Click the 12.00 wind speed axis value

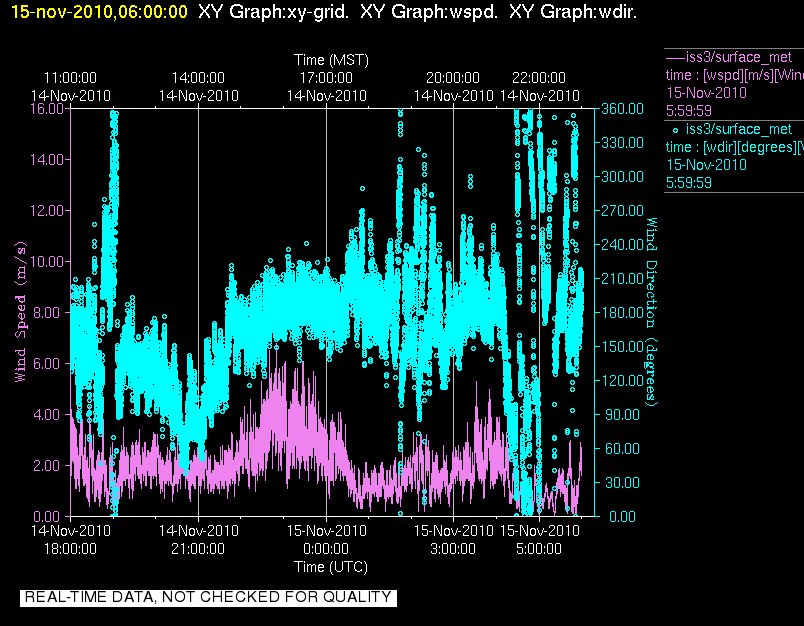pos(47,211)
